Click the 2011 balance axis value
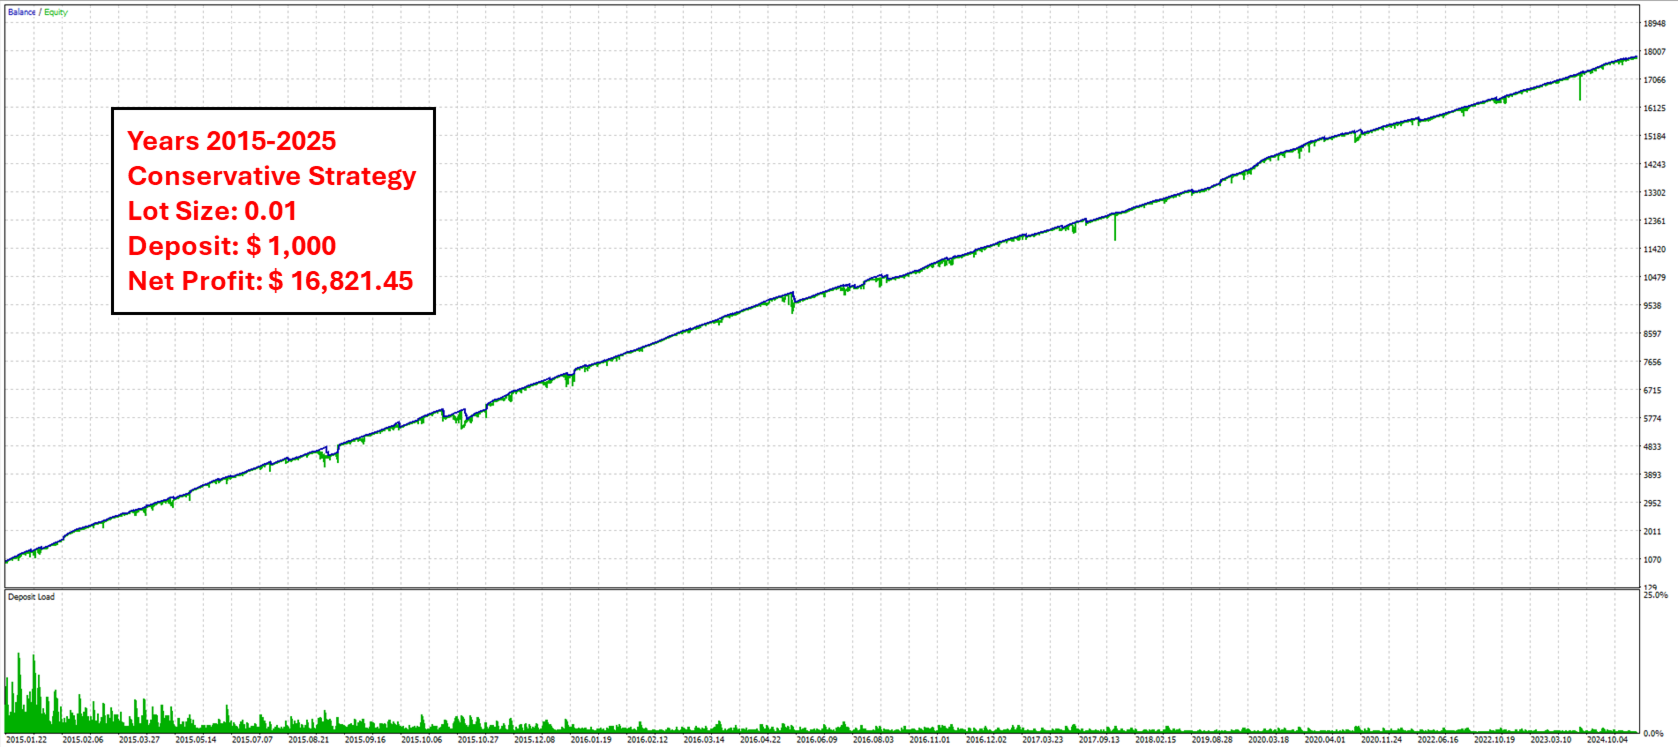Image resolution: width=1678 pixels, height=747 pixels. 1653,532
